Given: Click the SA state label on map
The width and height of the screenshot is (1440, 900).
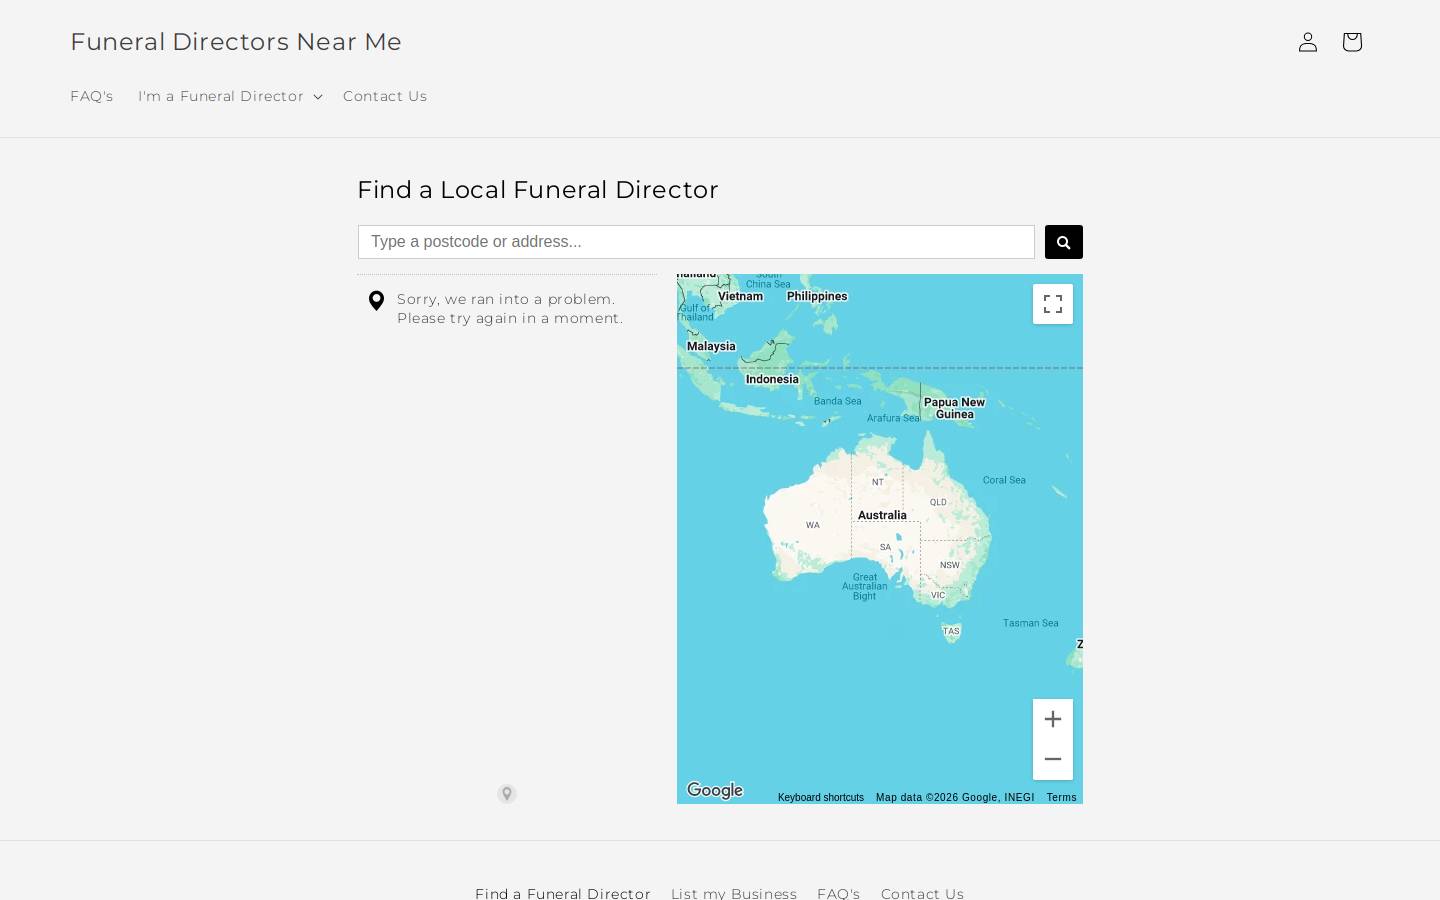Looking at the screenshot, I should tap(885, 547).
